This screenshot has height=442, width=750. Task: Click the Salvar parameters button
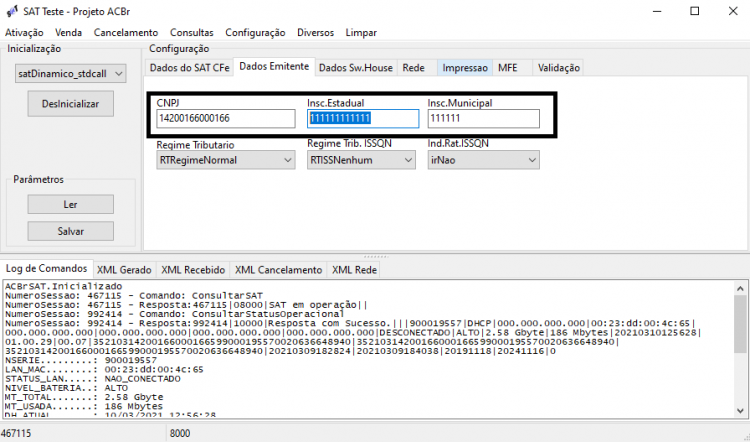71,231
